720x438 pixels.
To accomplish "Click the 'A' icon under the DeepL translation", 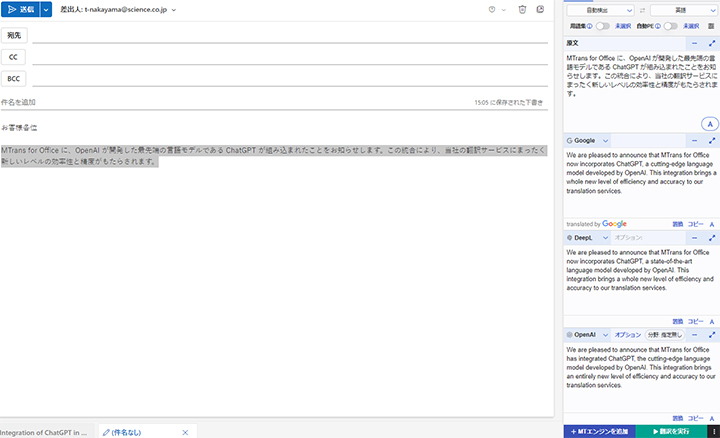I will (x=712, y=321).
